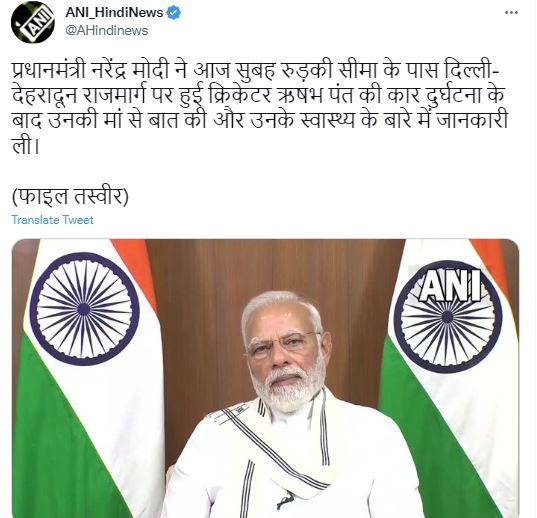Open the @AHindinews handle
537x518 pixels.
coord(107,31)
